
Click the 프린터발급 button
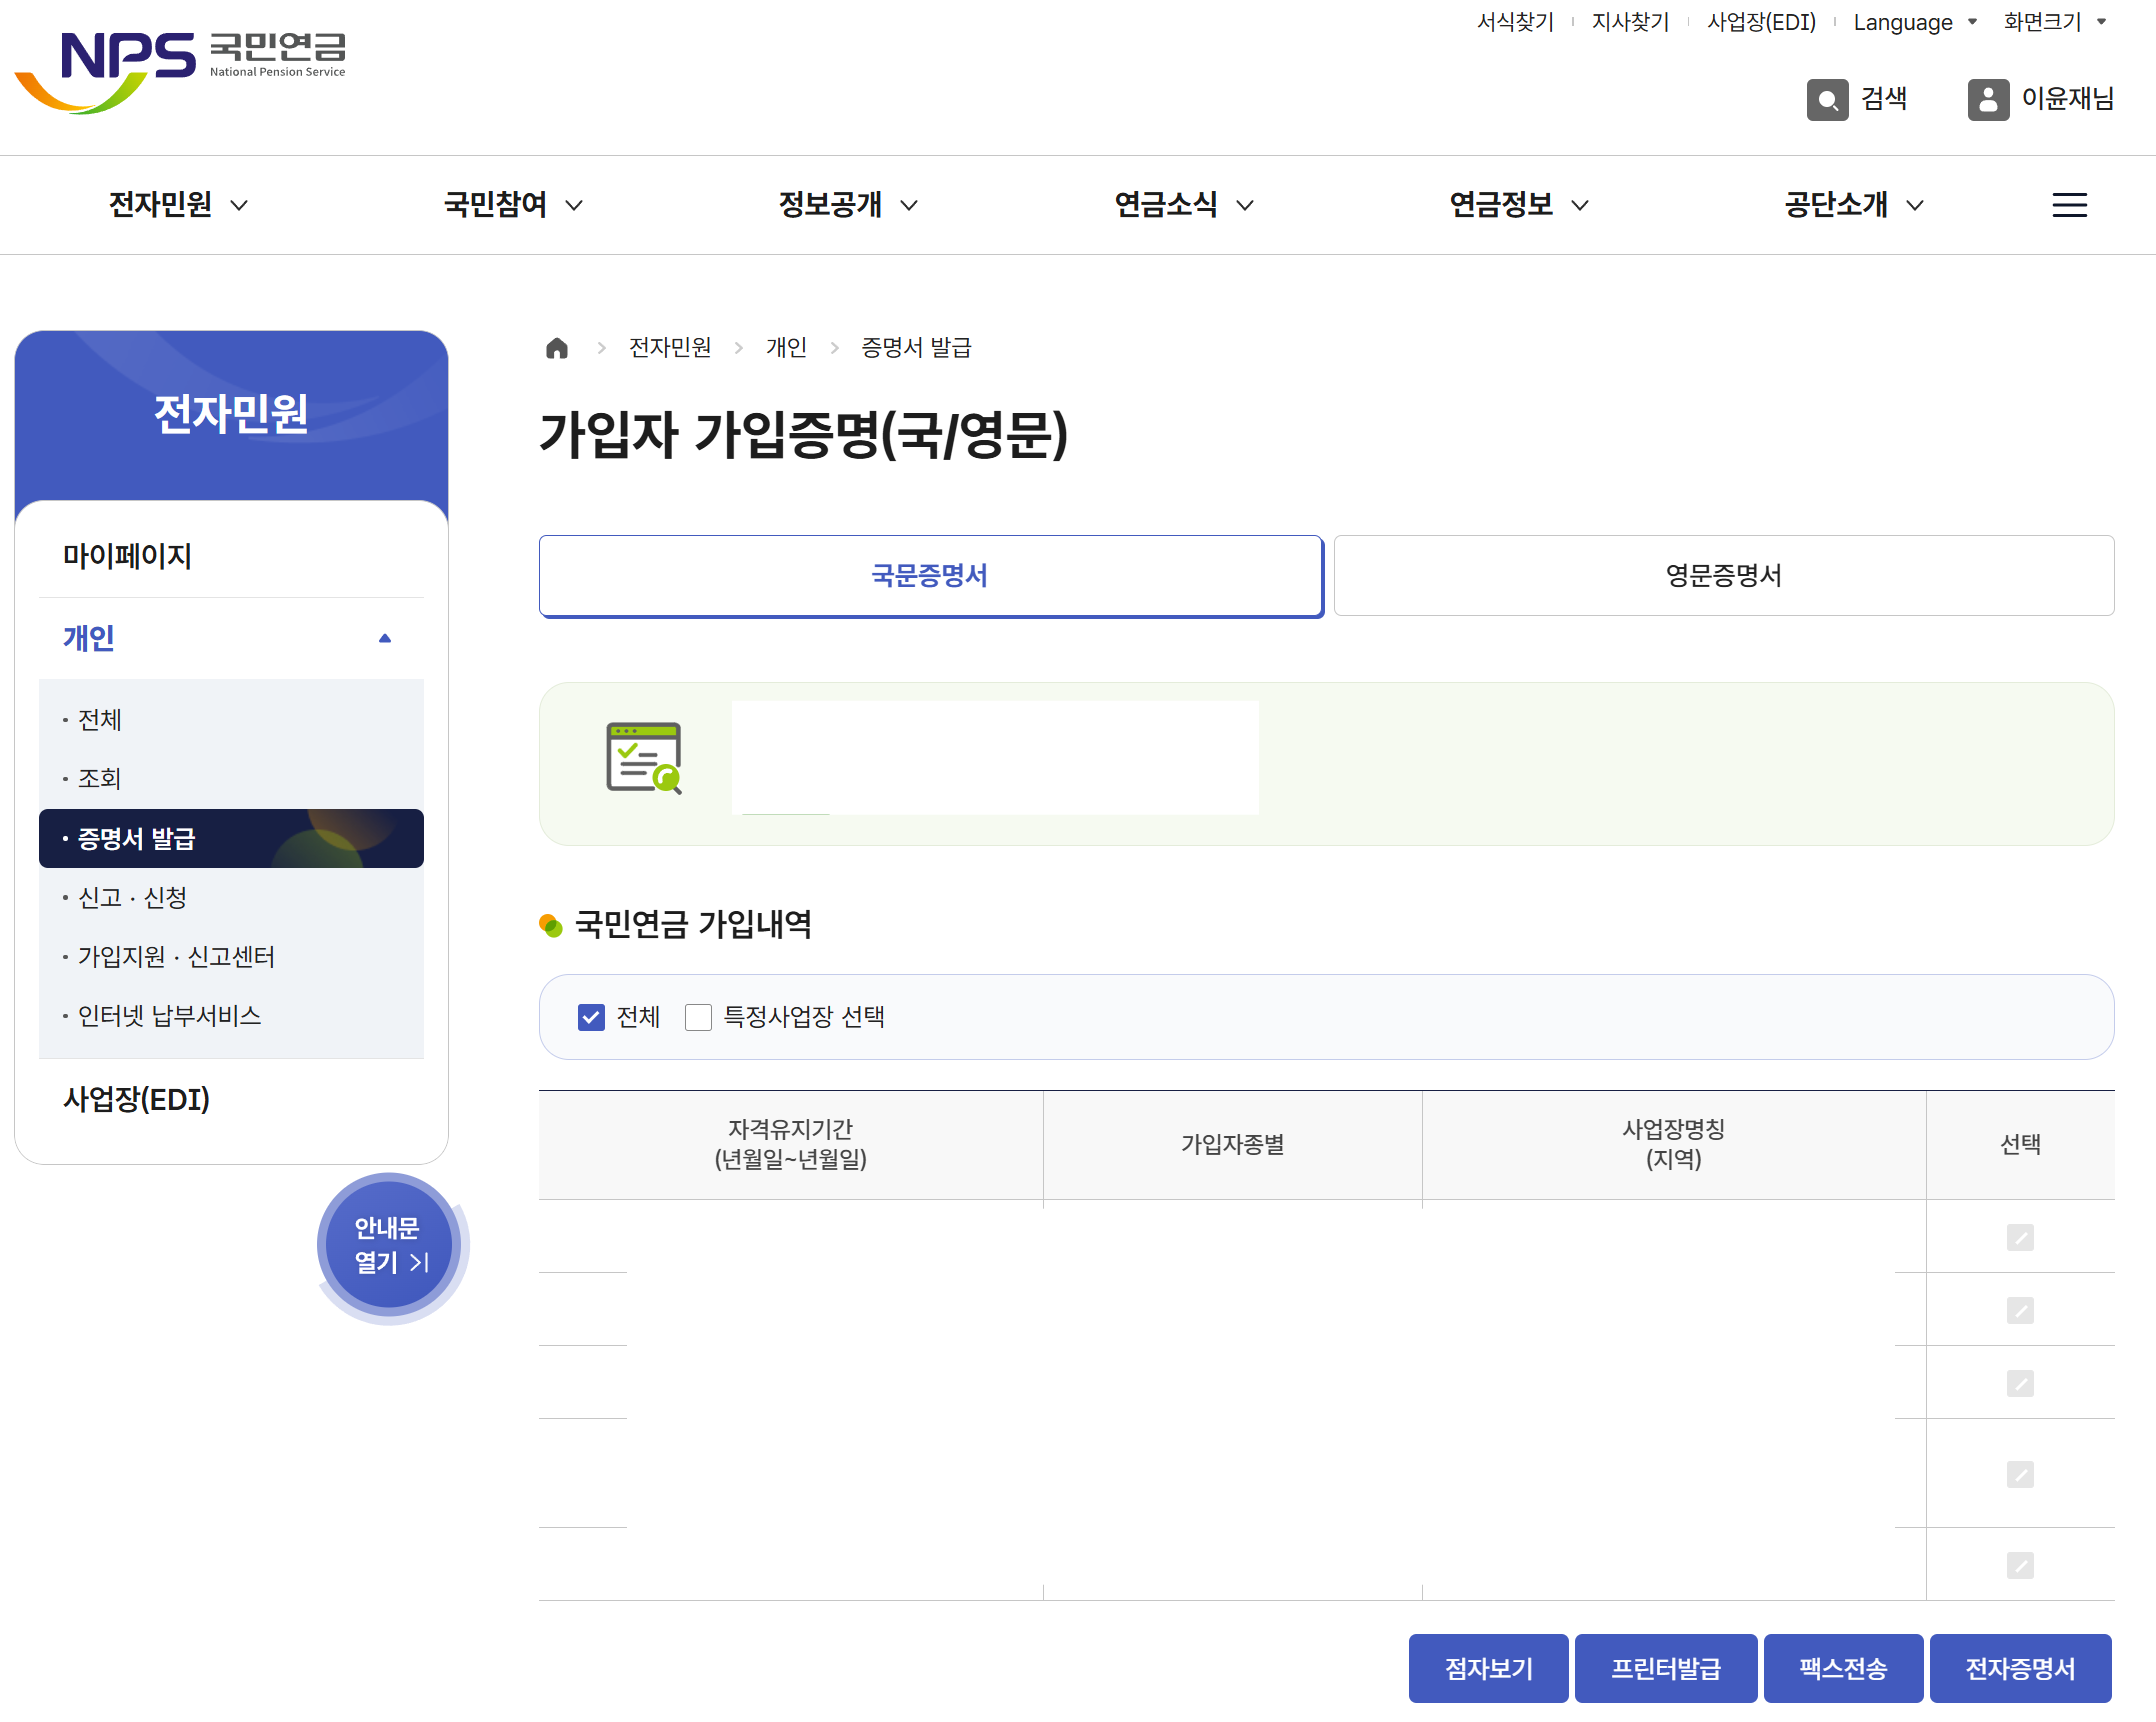coord(1665,1668)
